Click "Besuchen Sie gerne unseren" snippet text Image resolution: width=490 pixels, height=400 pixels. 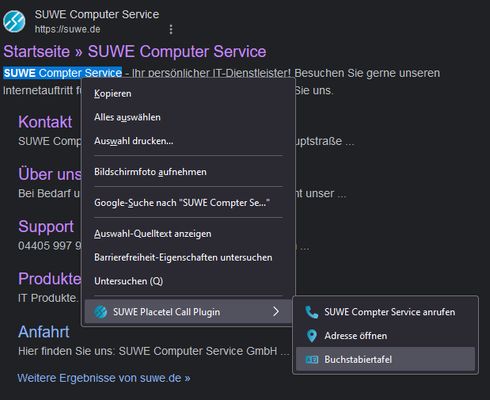tap(367, 73)
